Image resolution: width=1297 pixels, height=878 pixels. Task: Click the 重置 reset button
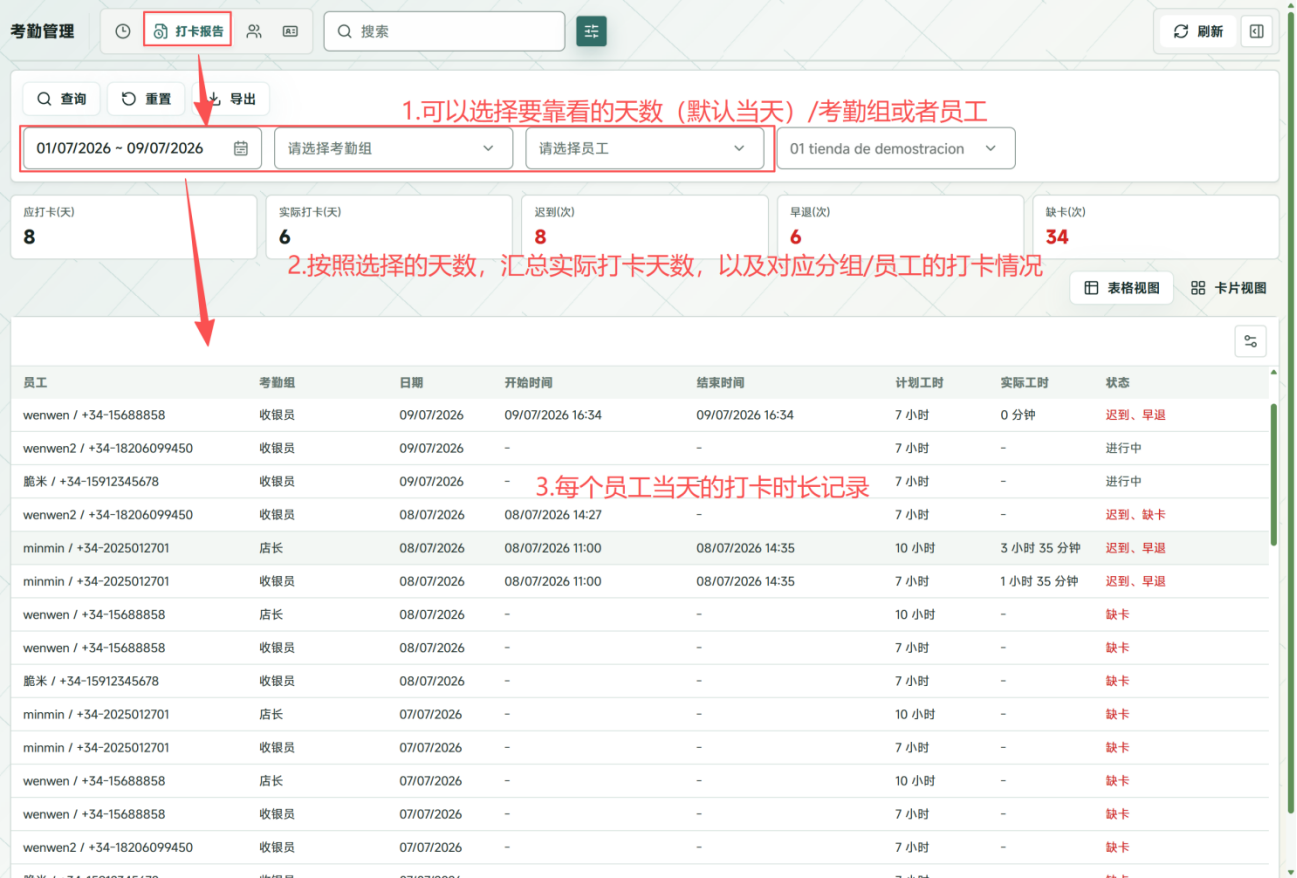tap(146, 99)
